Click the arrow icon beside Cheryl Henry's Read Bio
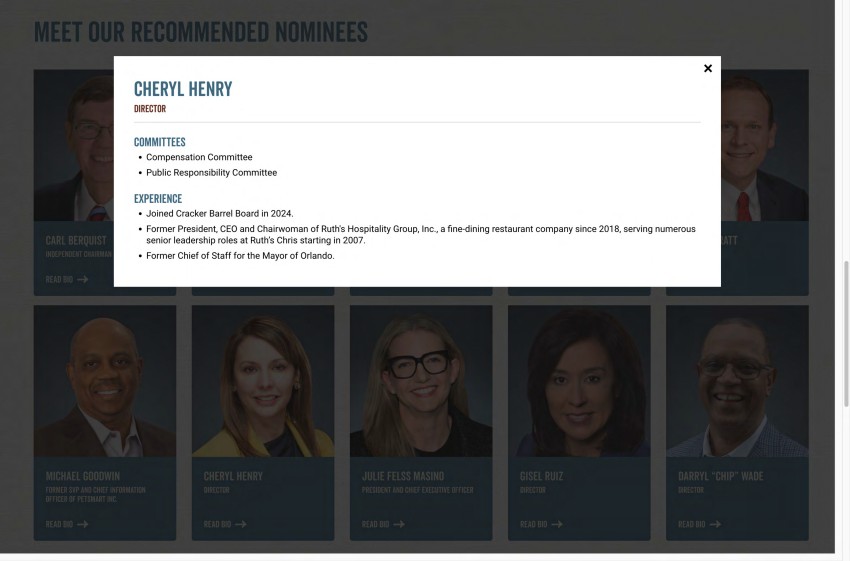The height and width of the screenshot is (561, 850). (x=241, y=524)
